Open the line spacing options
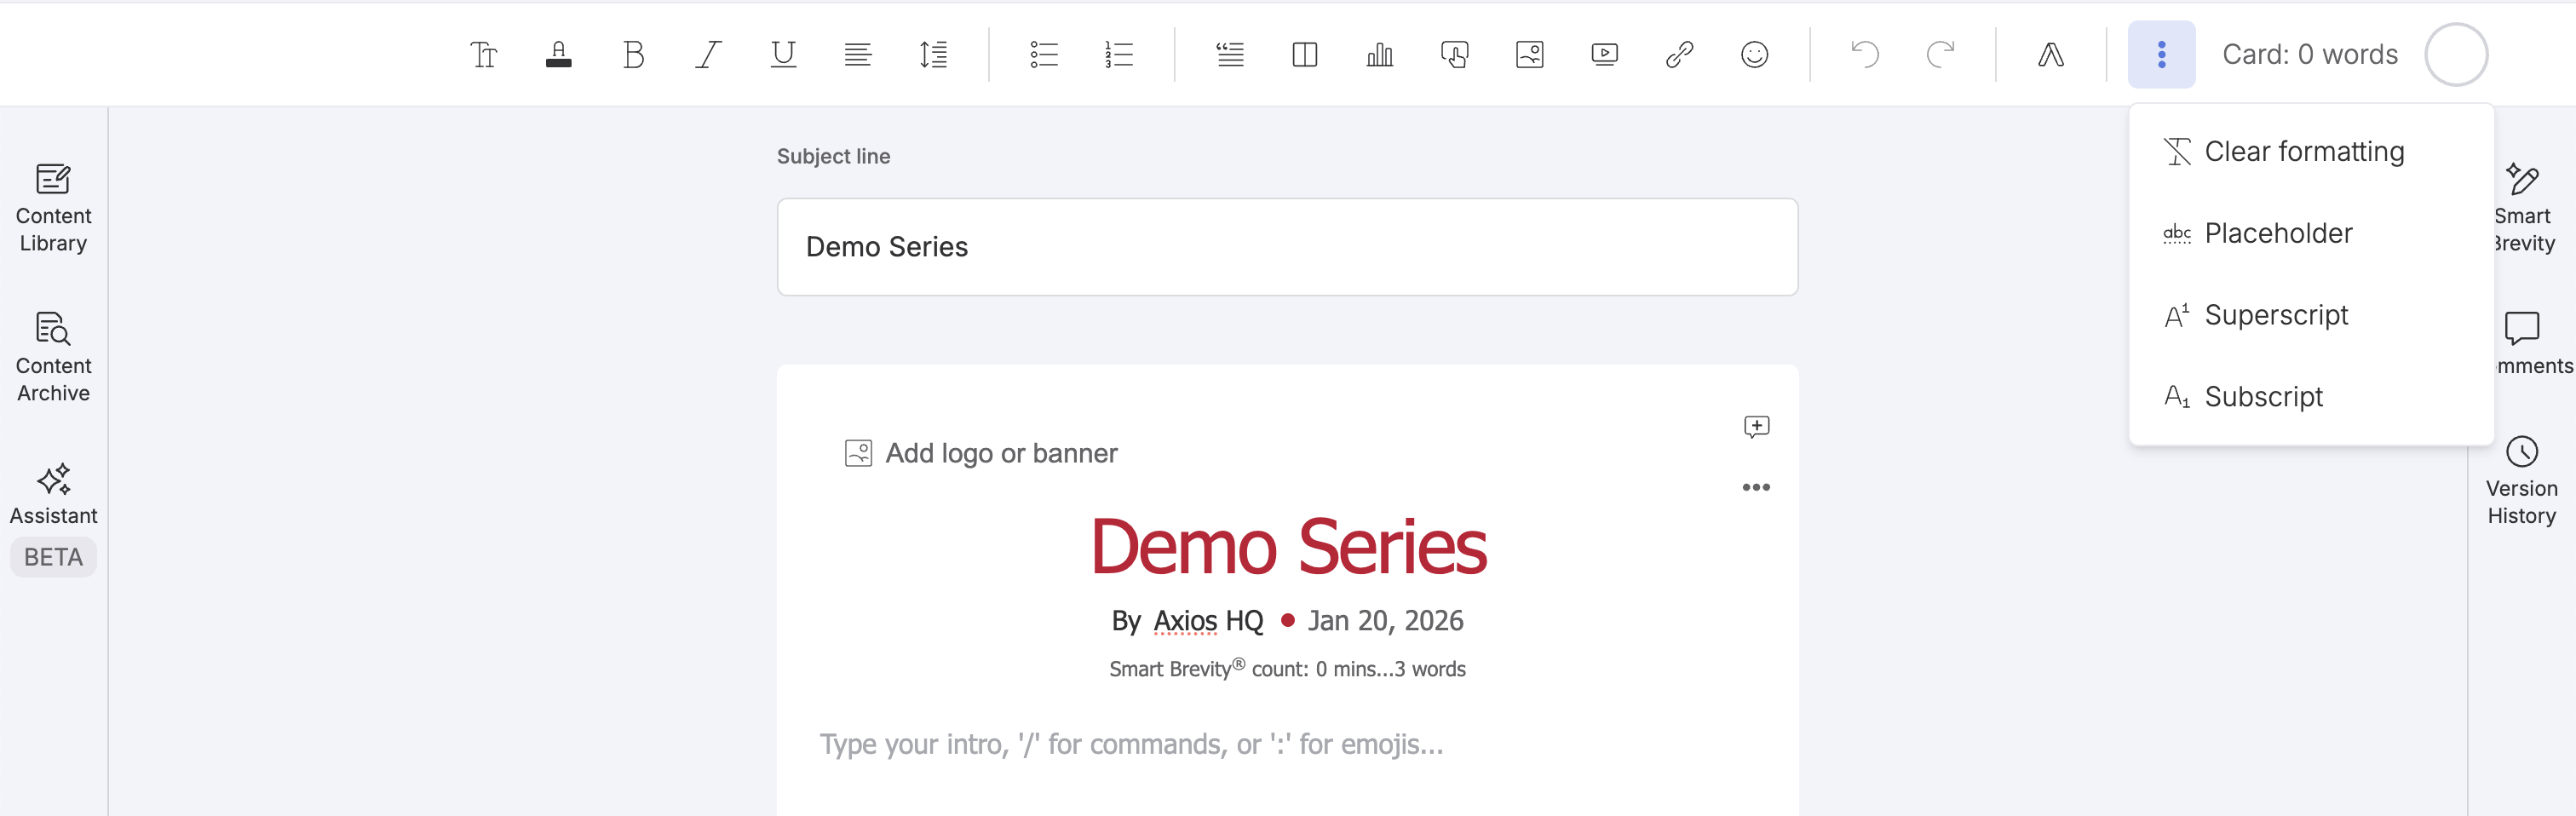2576x816 pixels. 932,54
